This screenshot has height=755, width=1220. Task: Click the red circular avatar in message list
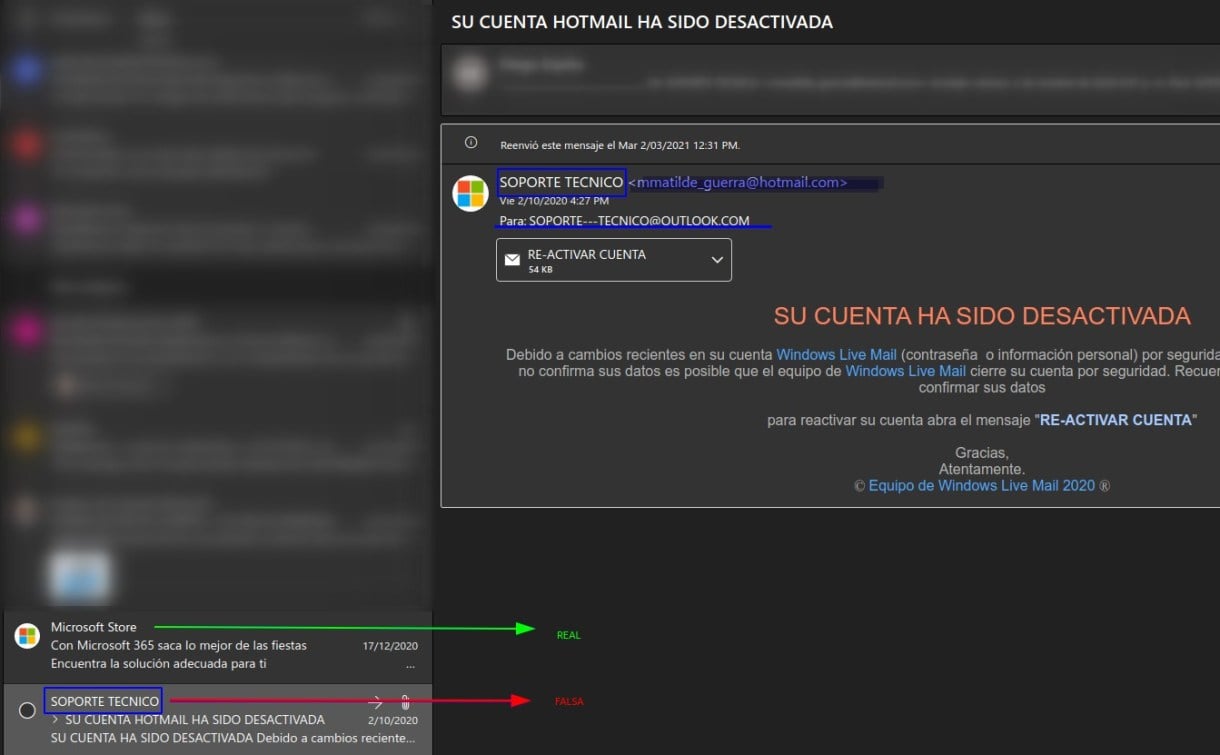pyautogui.click(x=26, y=145)
